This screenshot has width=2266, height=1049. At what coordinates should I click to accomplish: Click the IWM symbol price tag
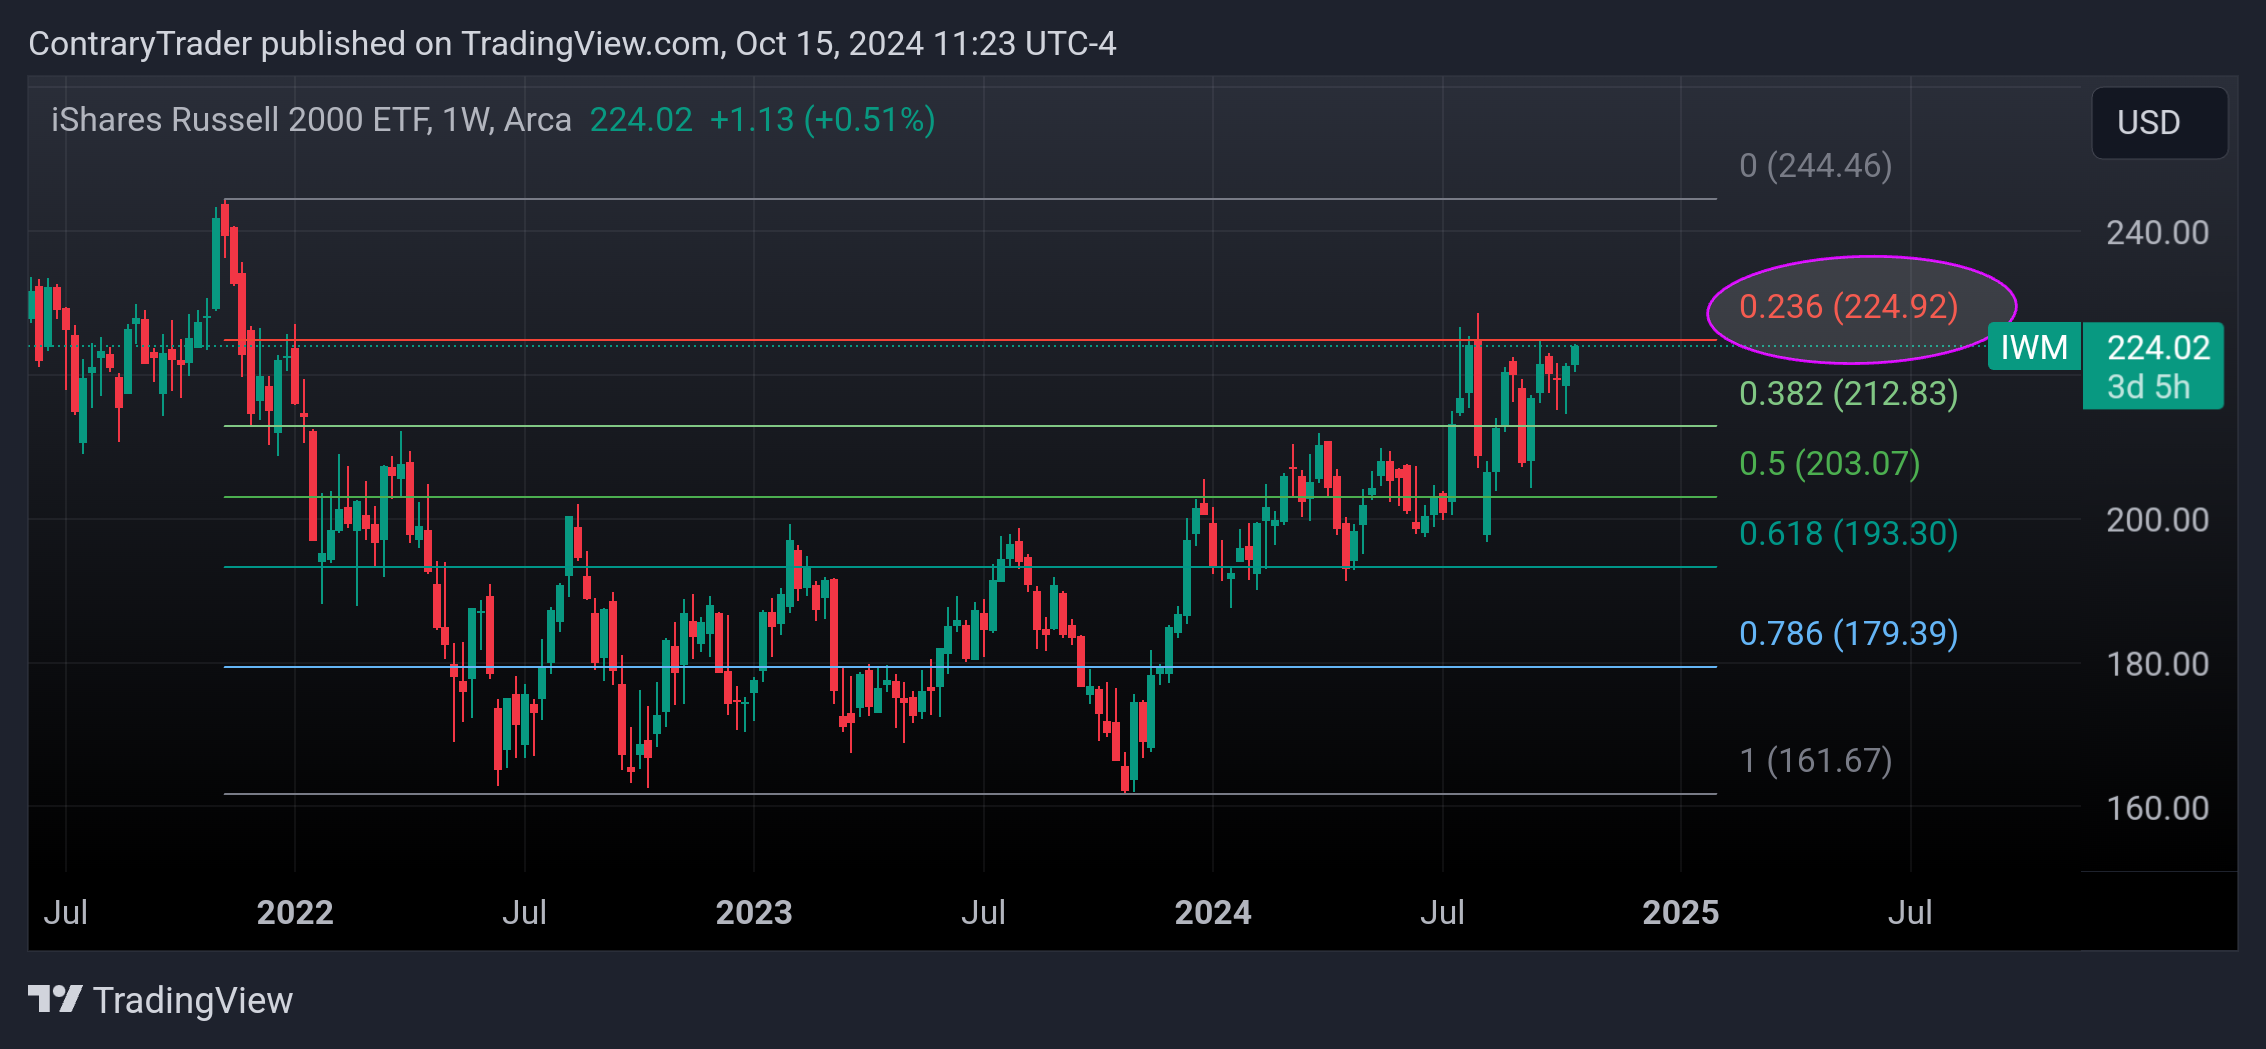(x=2034, y=347)
